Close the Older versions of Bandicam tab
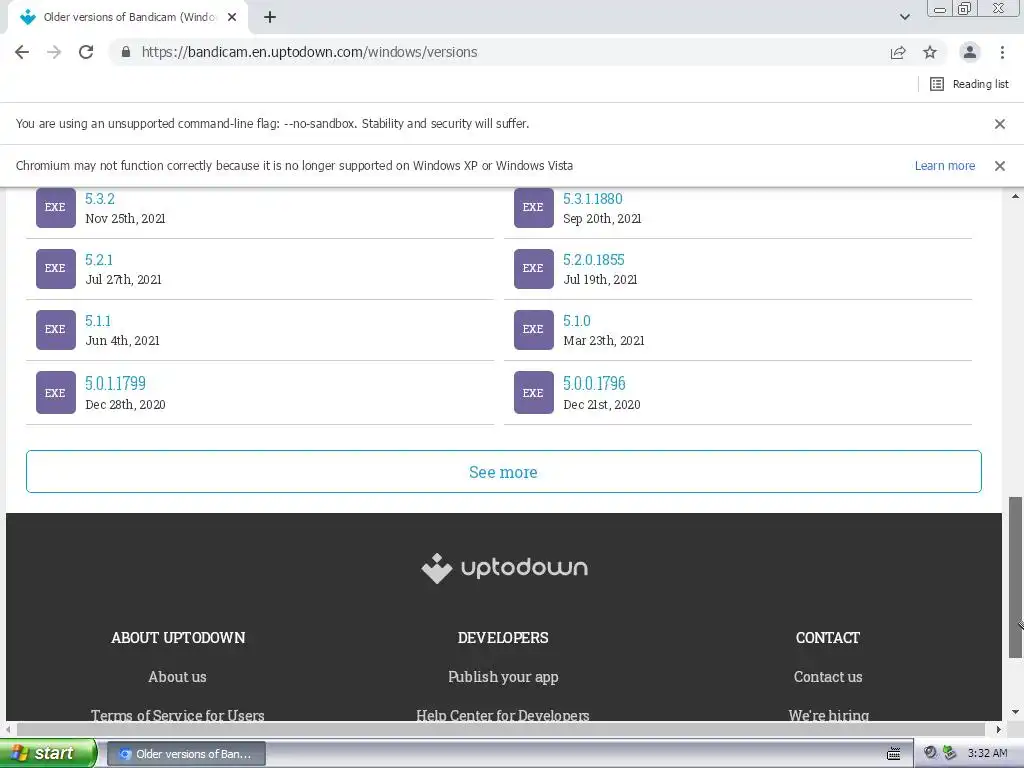This screenshot has width=1024, height=768. click(x=232, y=18)
